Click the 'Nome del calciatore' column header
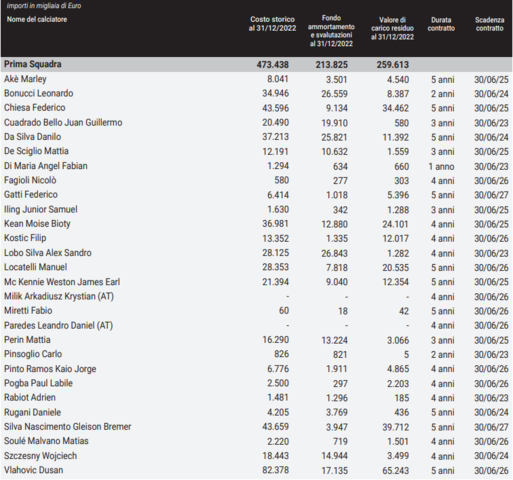Image resolution: width=513 pixels, height=480 pixels. click(x=37, y=19)
